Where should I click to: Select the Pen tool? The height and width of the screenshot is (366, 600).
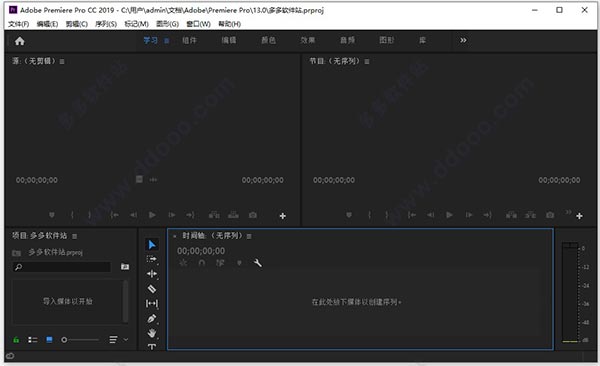152,319
